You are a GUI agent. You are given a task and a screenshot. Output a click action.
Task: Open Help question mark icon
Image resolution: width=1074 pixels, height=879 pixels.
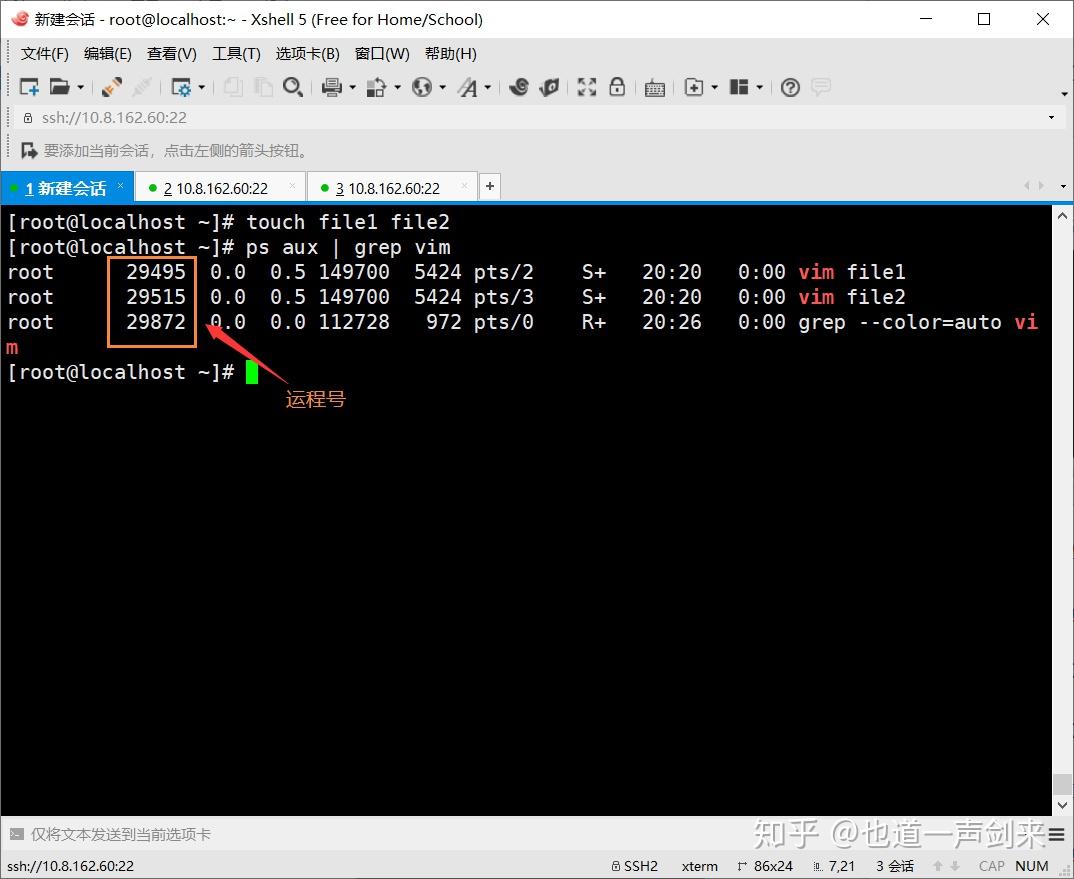click(x=790, y=87)
